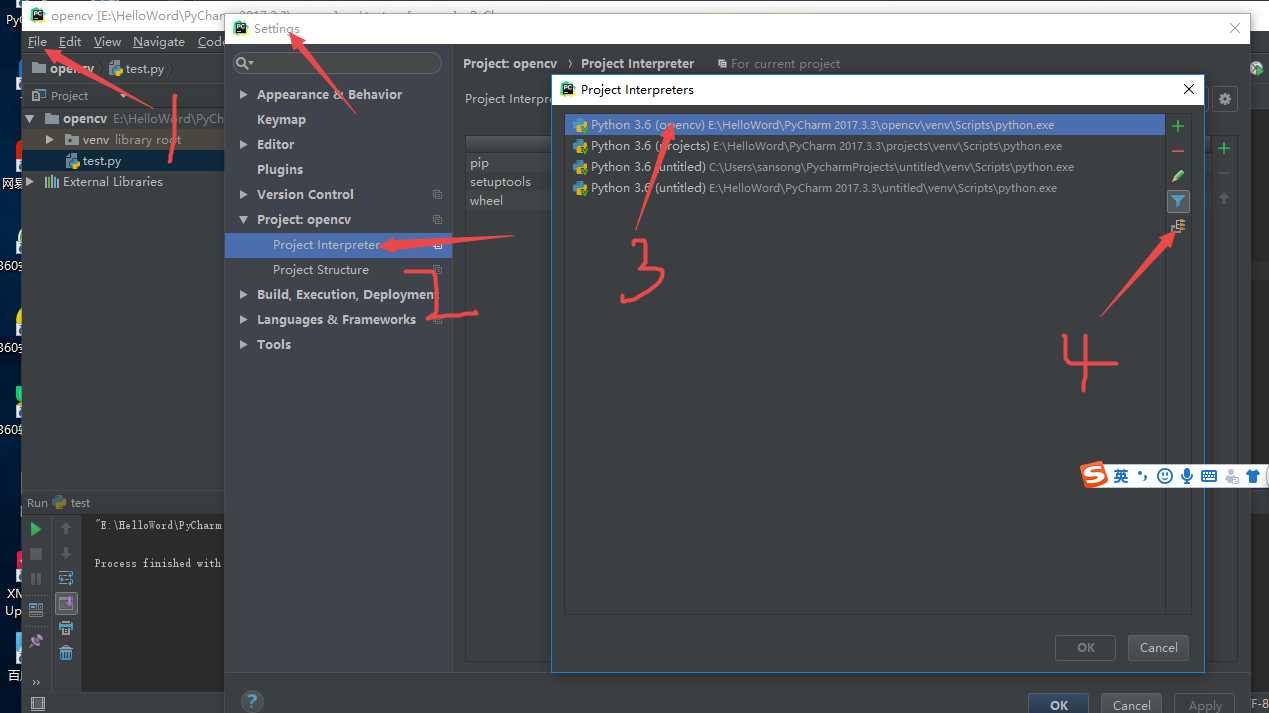The height and width of the screenshot is (713, 1269).
Task: Show paths for the selected interpreter tree icon
Action: [x=1178, y=227]
